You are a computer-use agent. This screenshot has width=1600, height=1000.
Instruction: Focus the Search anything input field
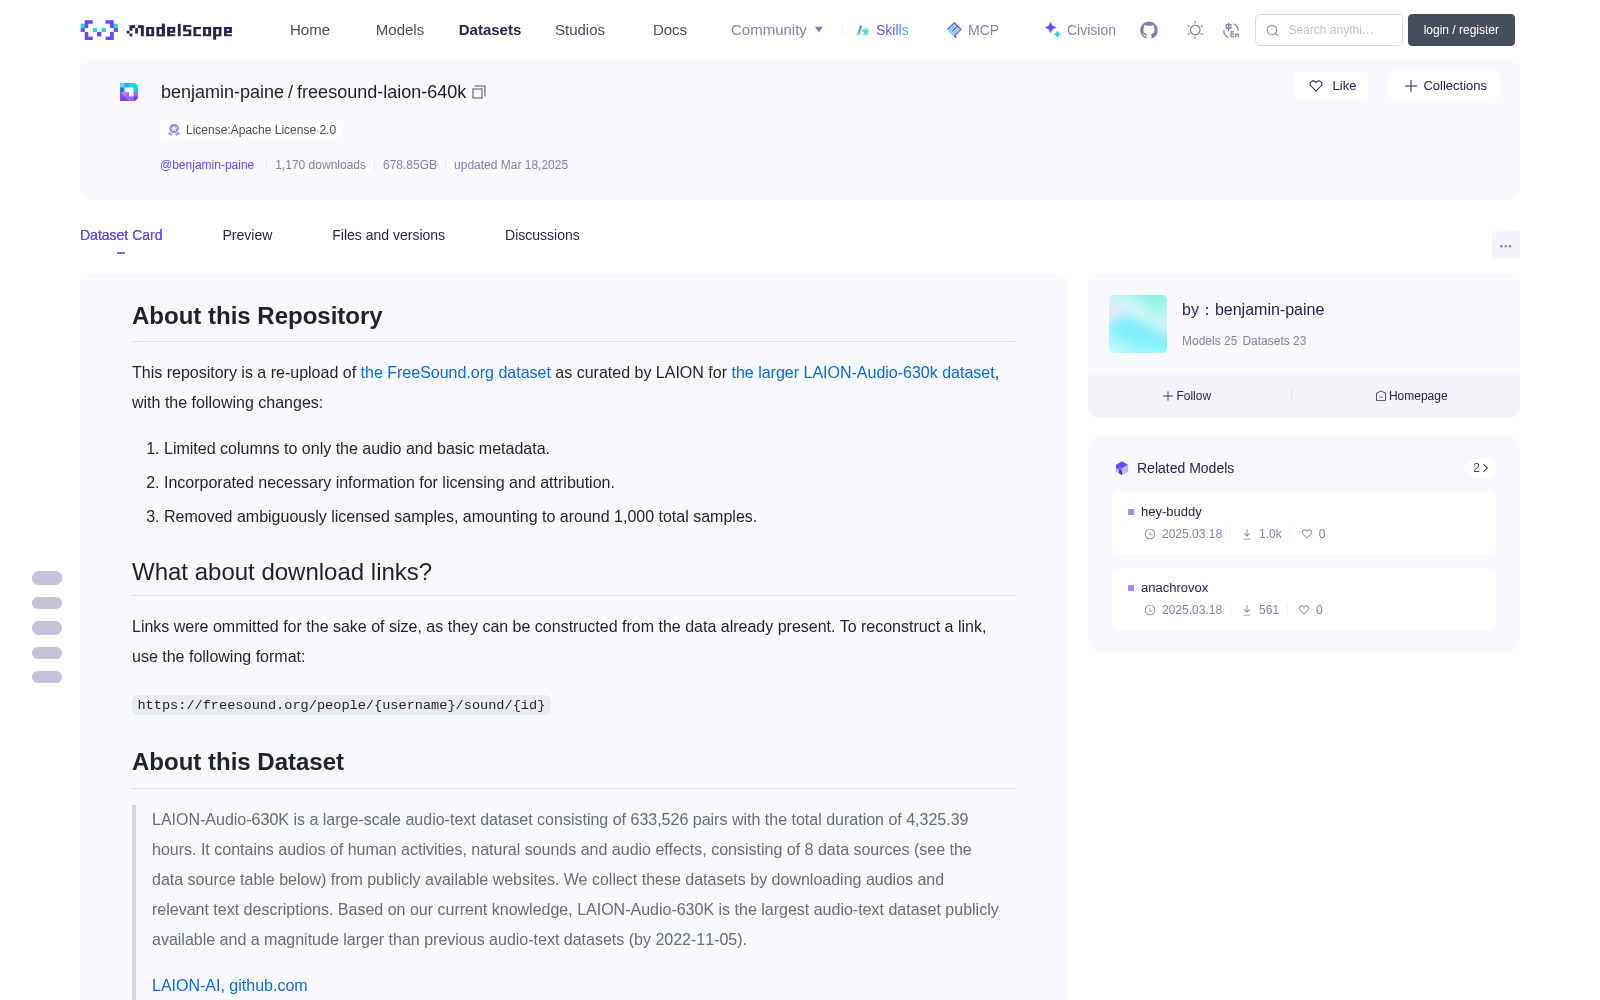(x=1329, y=30)
